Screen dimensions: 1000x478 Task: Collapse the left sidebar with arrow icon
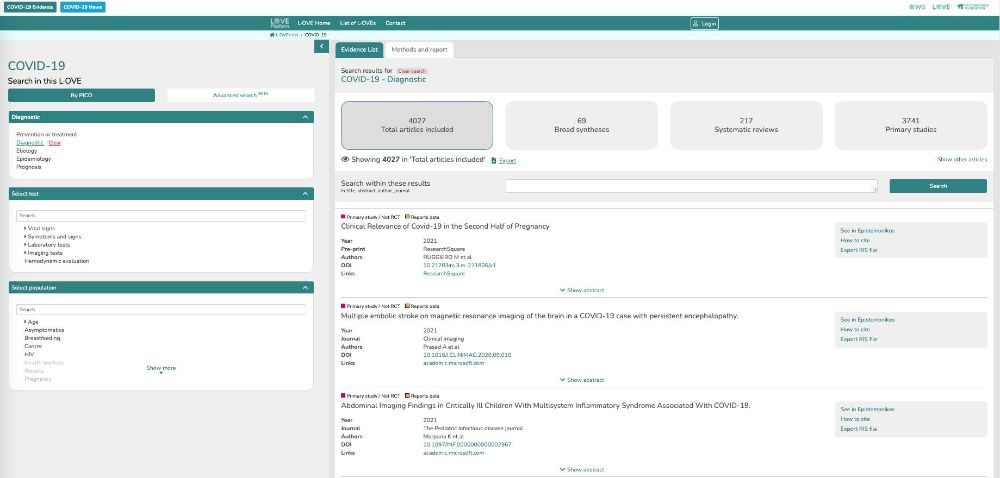[321, 46]
